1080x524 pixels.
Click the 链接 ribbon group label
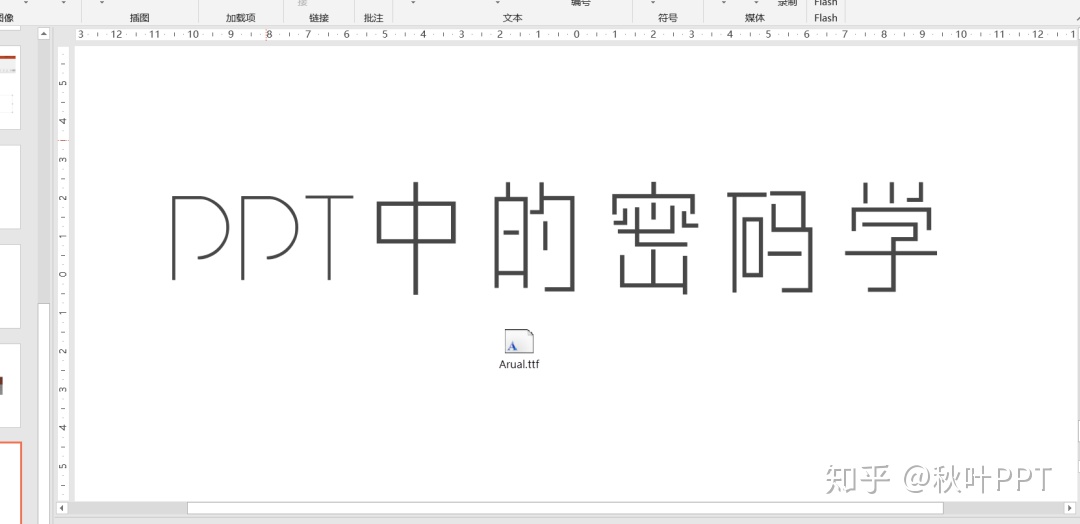coord(319,18)
